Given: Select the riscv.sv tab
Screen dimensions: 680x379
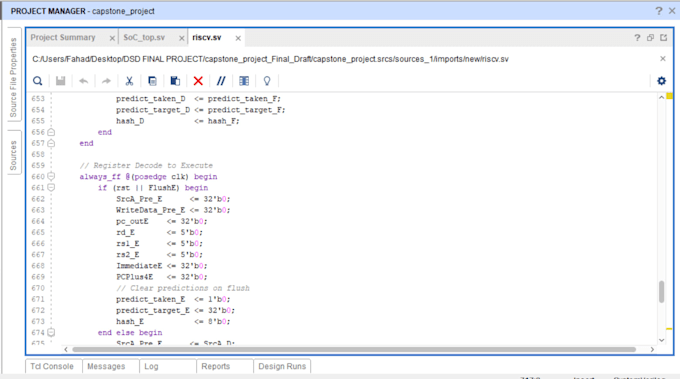Looking at the screenshot, I should pyautogui.click(x=207, y=38).
